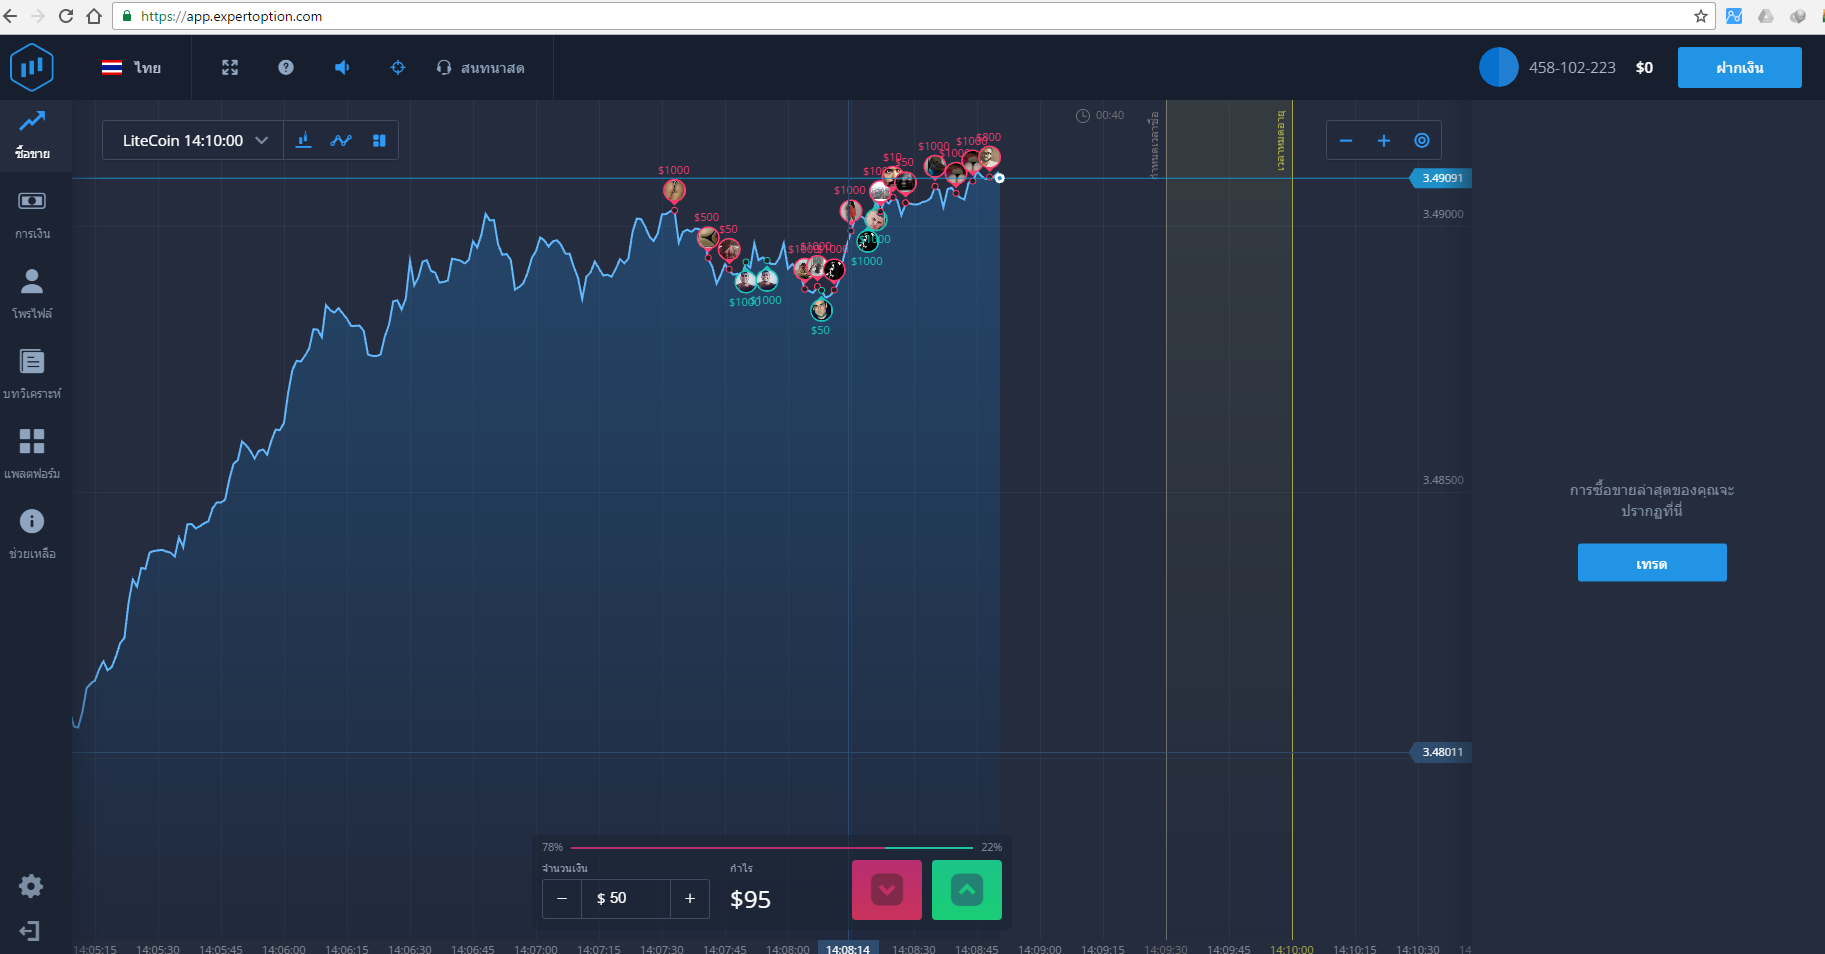Screen dimensions: 1825x954
Task: Increase trade amount with plus stepper
Action: tap(690, 899)
